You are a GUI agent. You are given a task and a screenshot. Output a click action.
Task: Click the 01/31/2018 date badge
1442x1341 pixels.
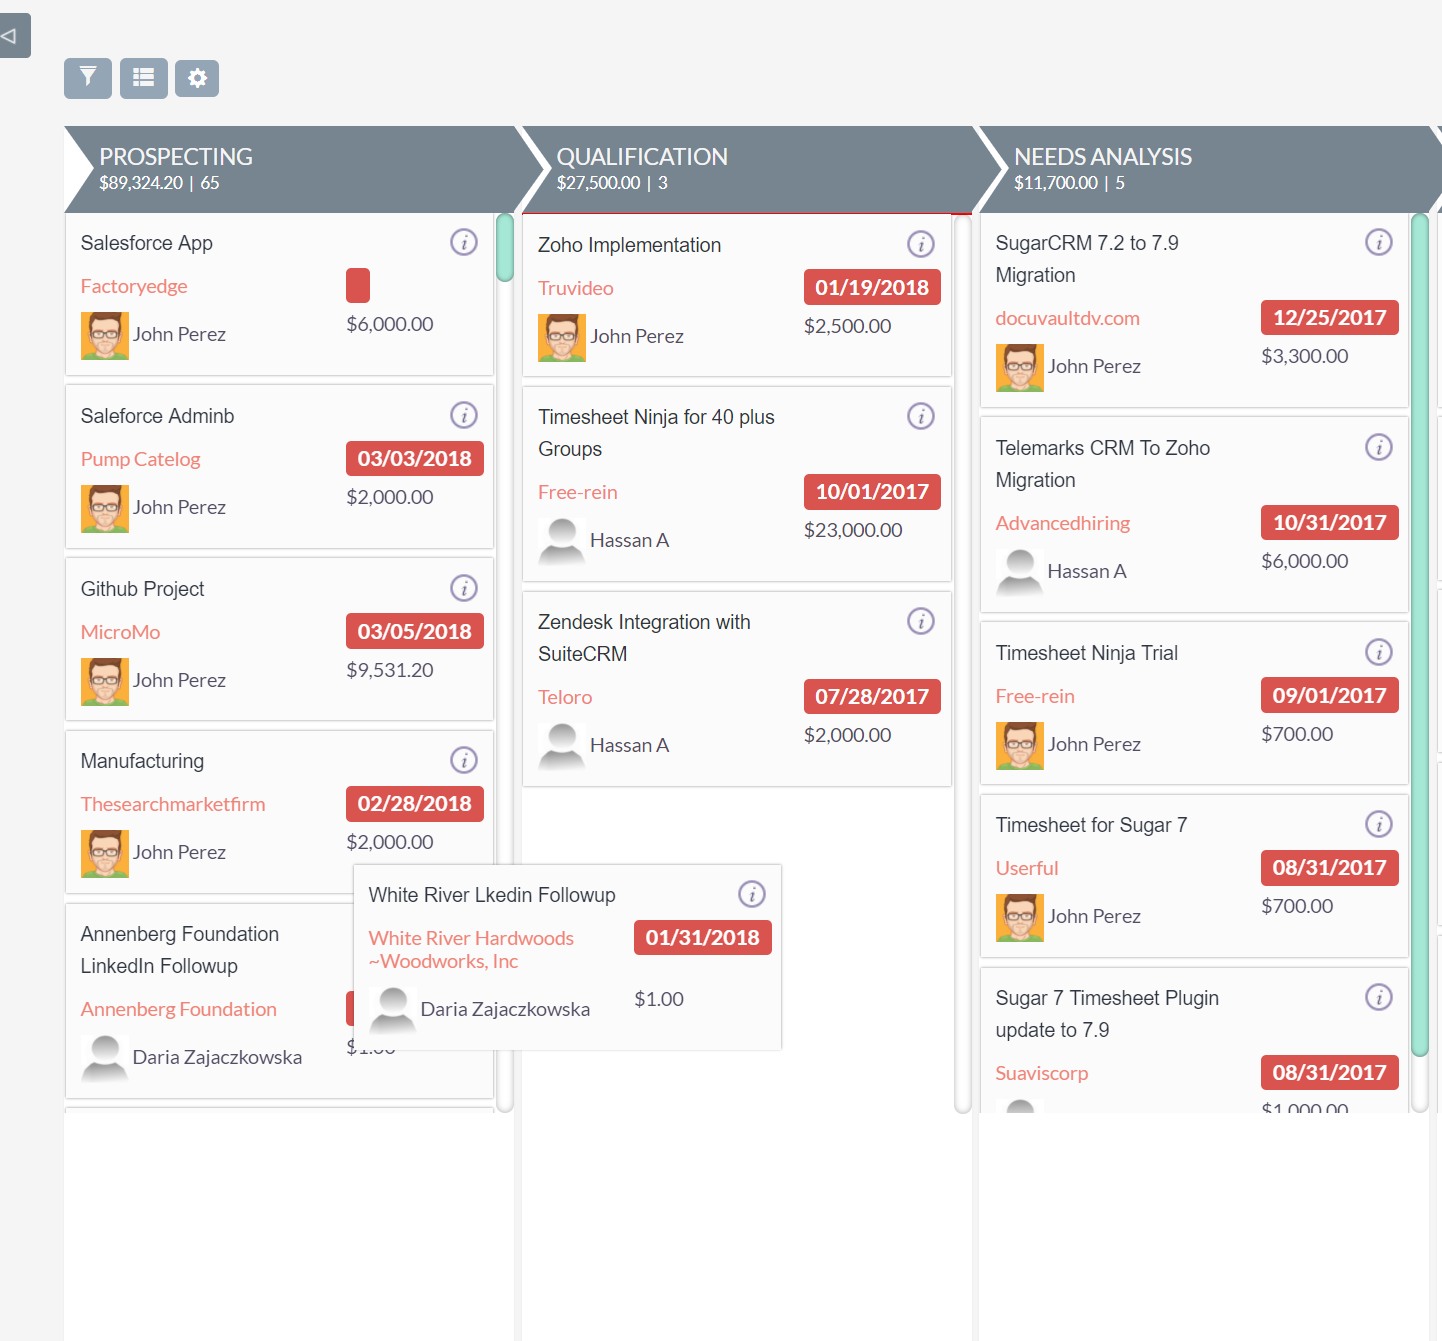703,937
